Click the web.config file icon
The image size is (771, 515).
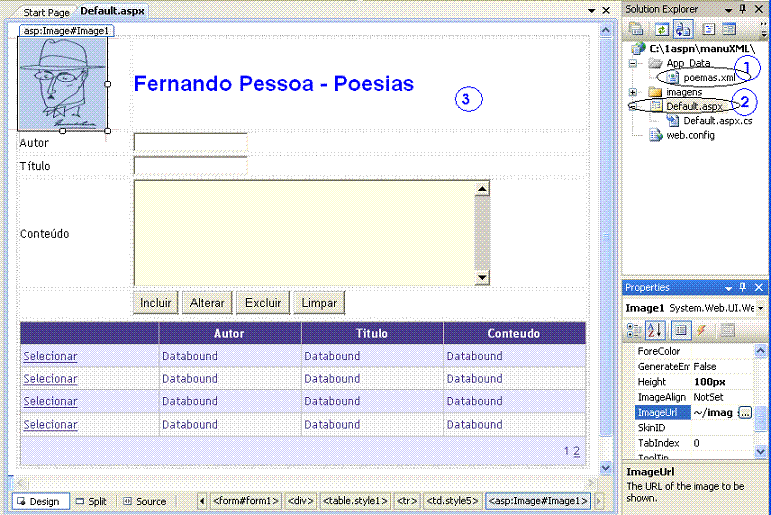(x=655, y=135)
